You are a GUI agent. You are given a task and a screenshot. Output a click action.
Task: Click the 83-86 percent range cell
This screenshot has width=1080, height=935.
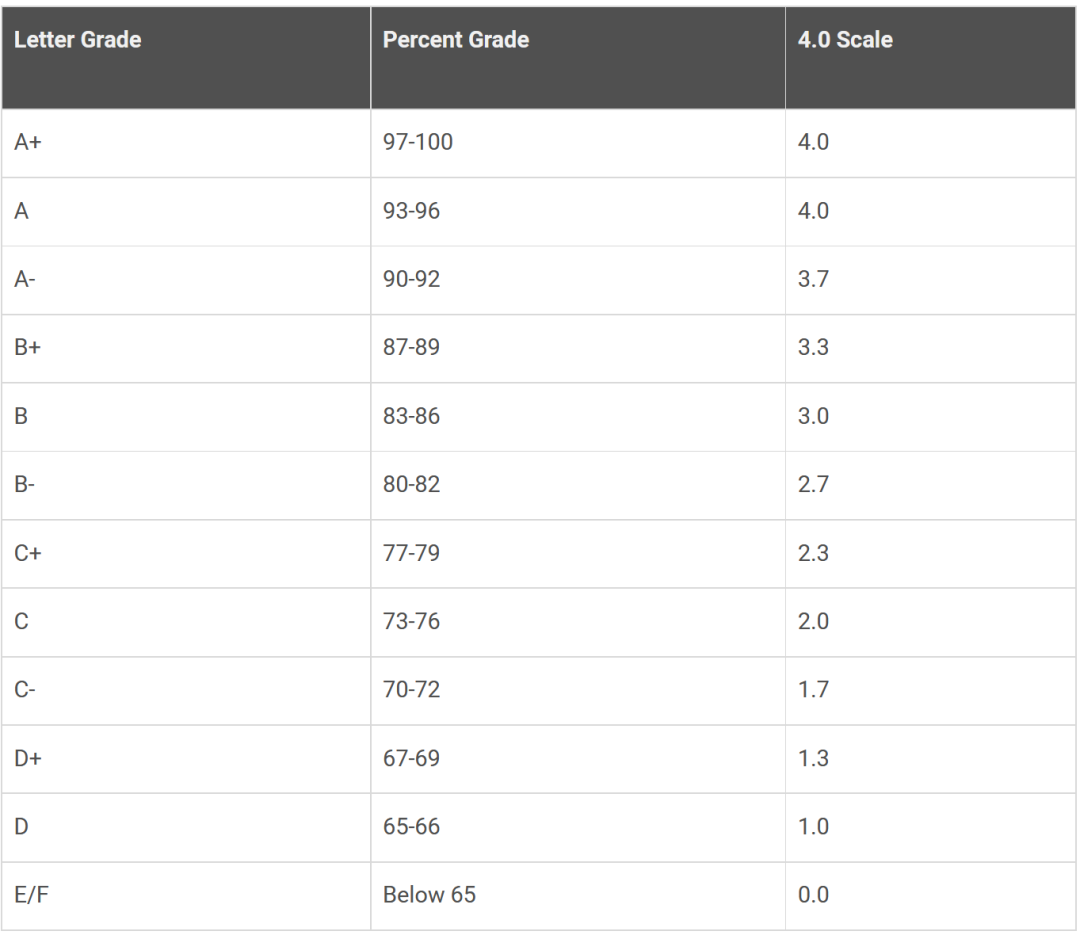click(x=578, y=417)
